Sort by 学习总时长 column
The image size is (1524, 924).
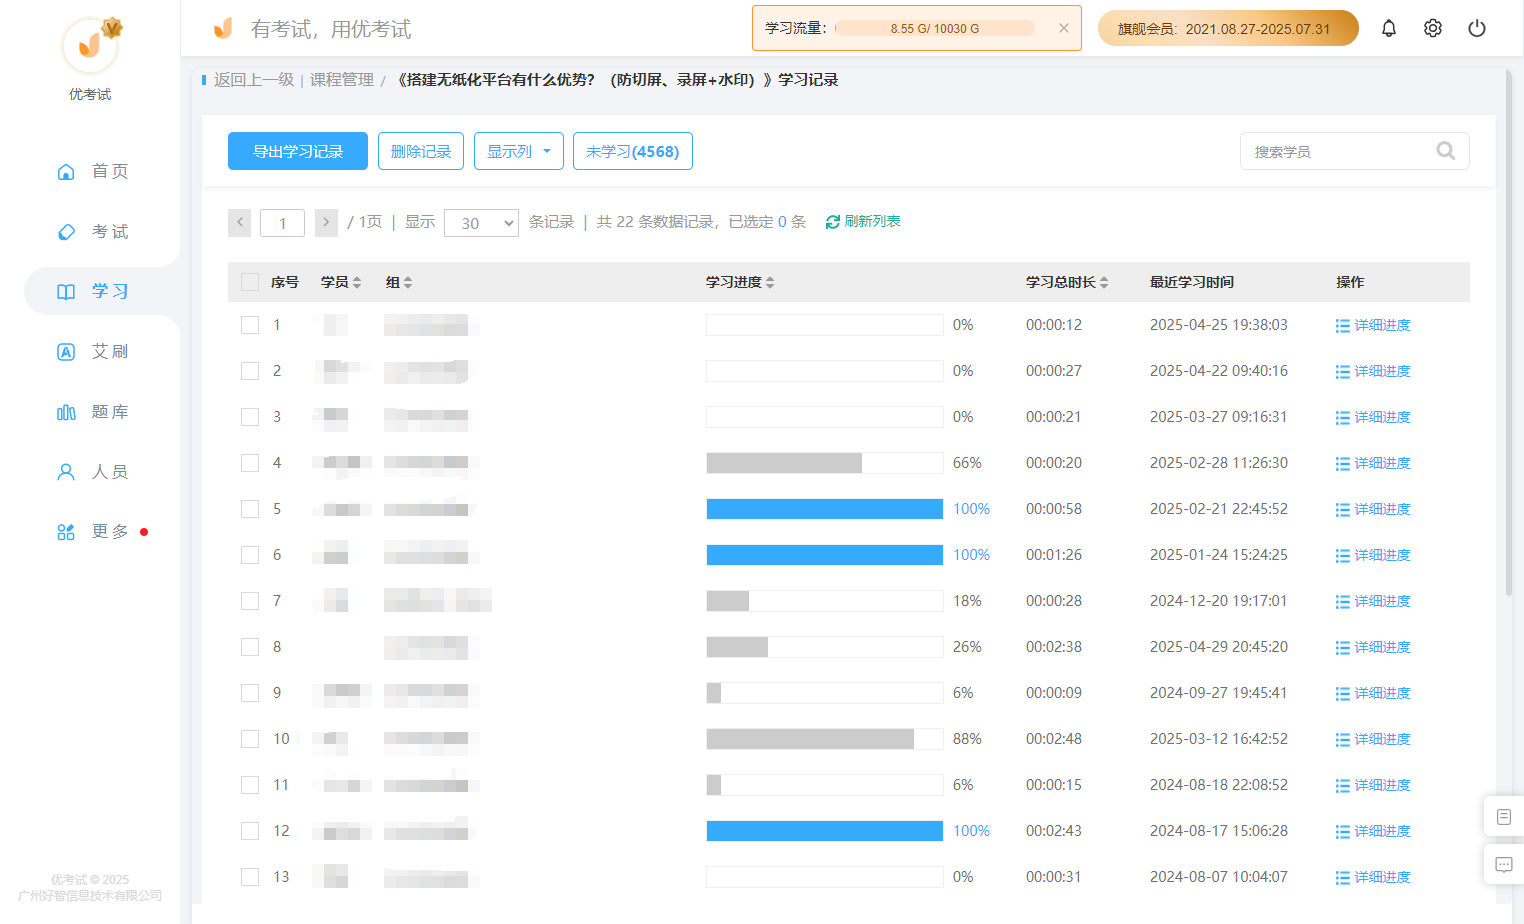1067,282
